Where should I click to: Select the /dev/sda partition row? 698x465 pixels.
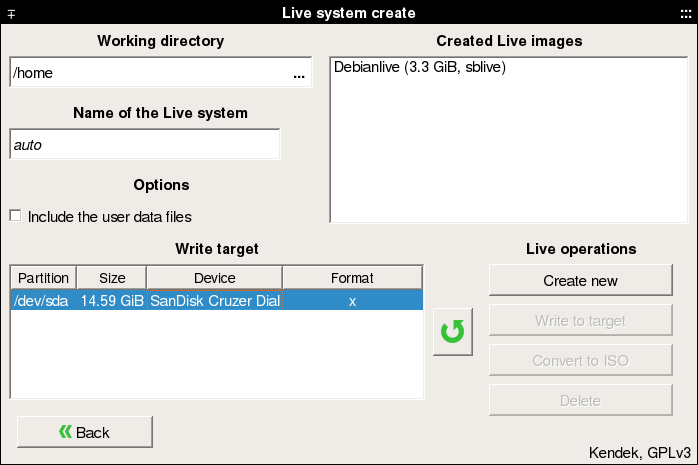click(40, 301)
